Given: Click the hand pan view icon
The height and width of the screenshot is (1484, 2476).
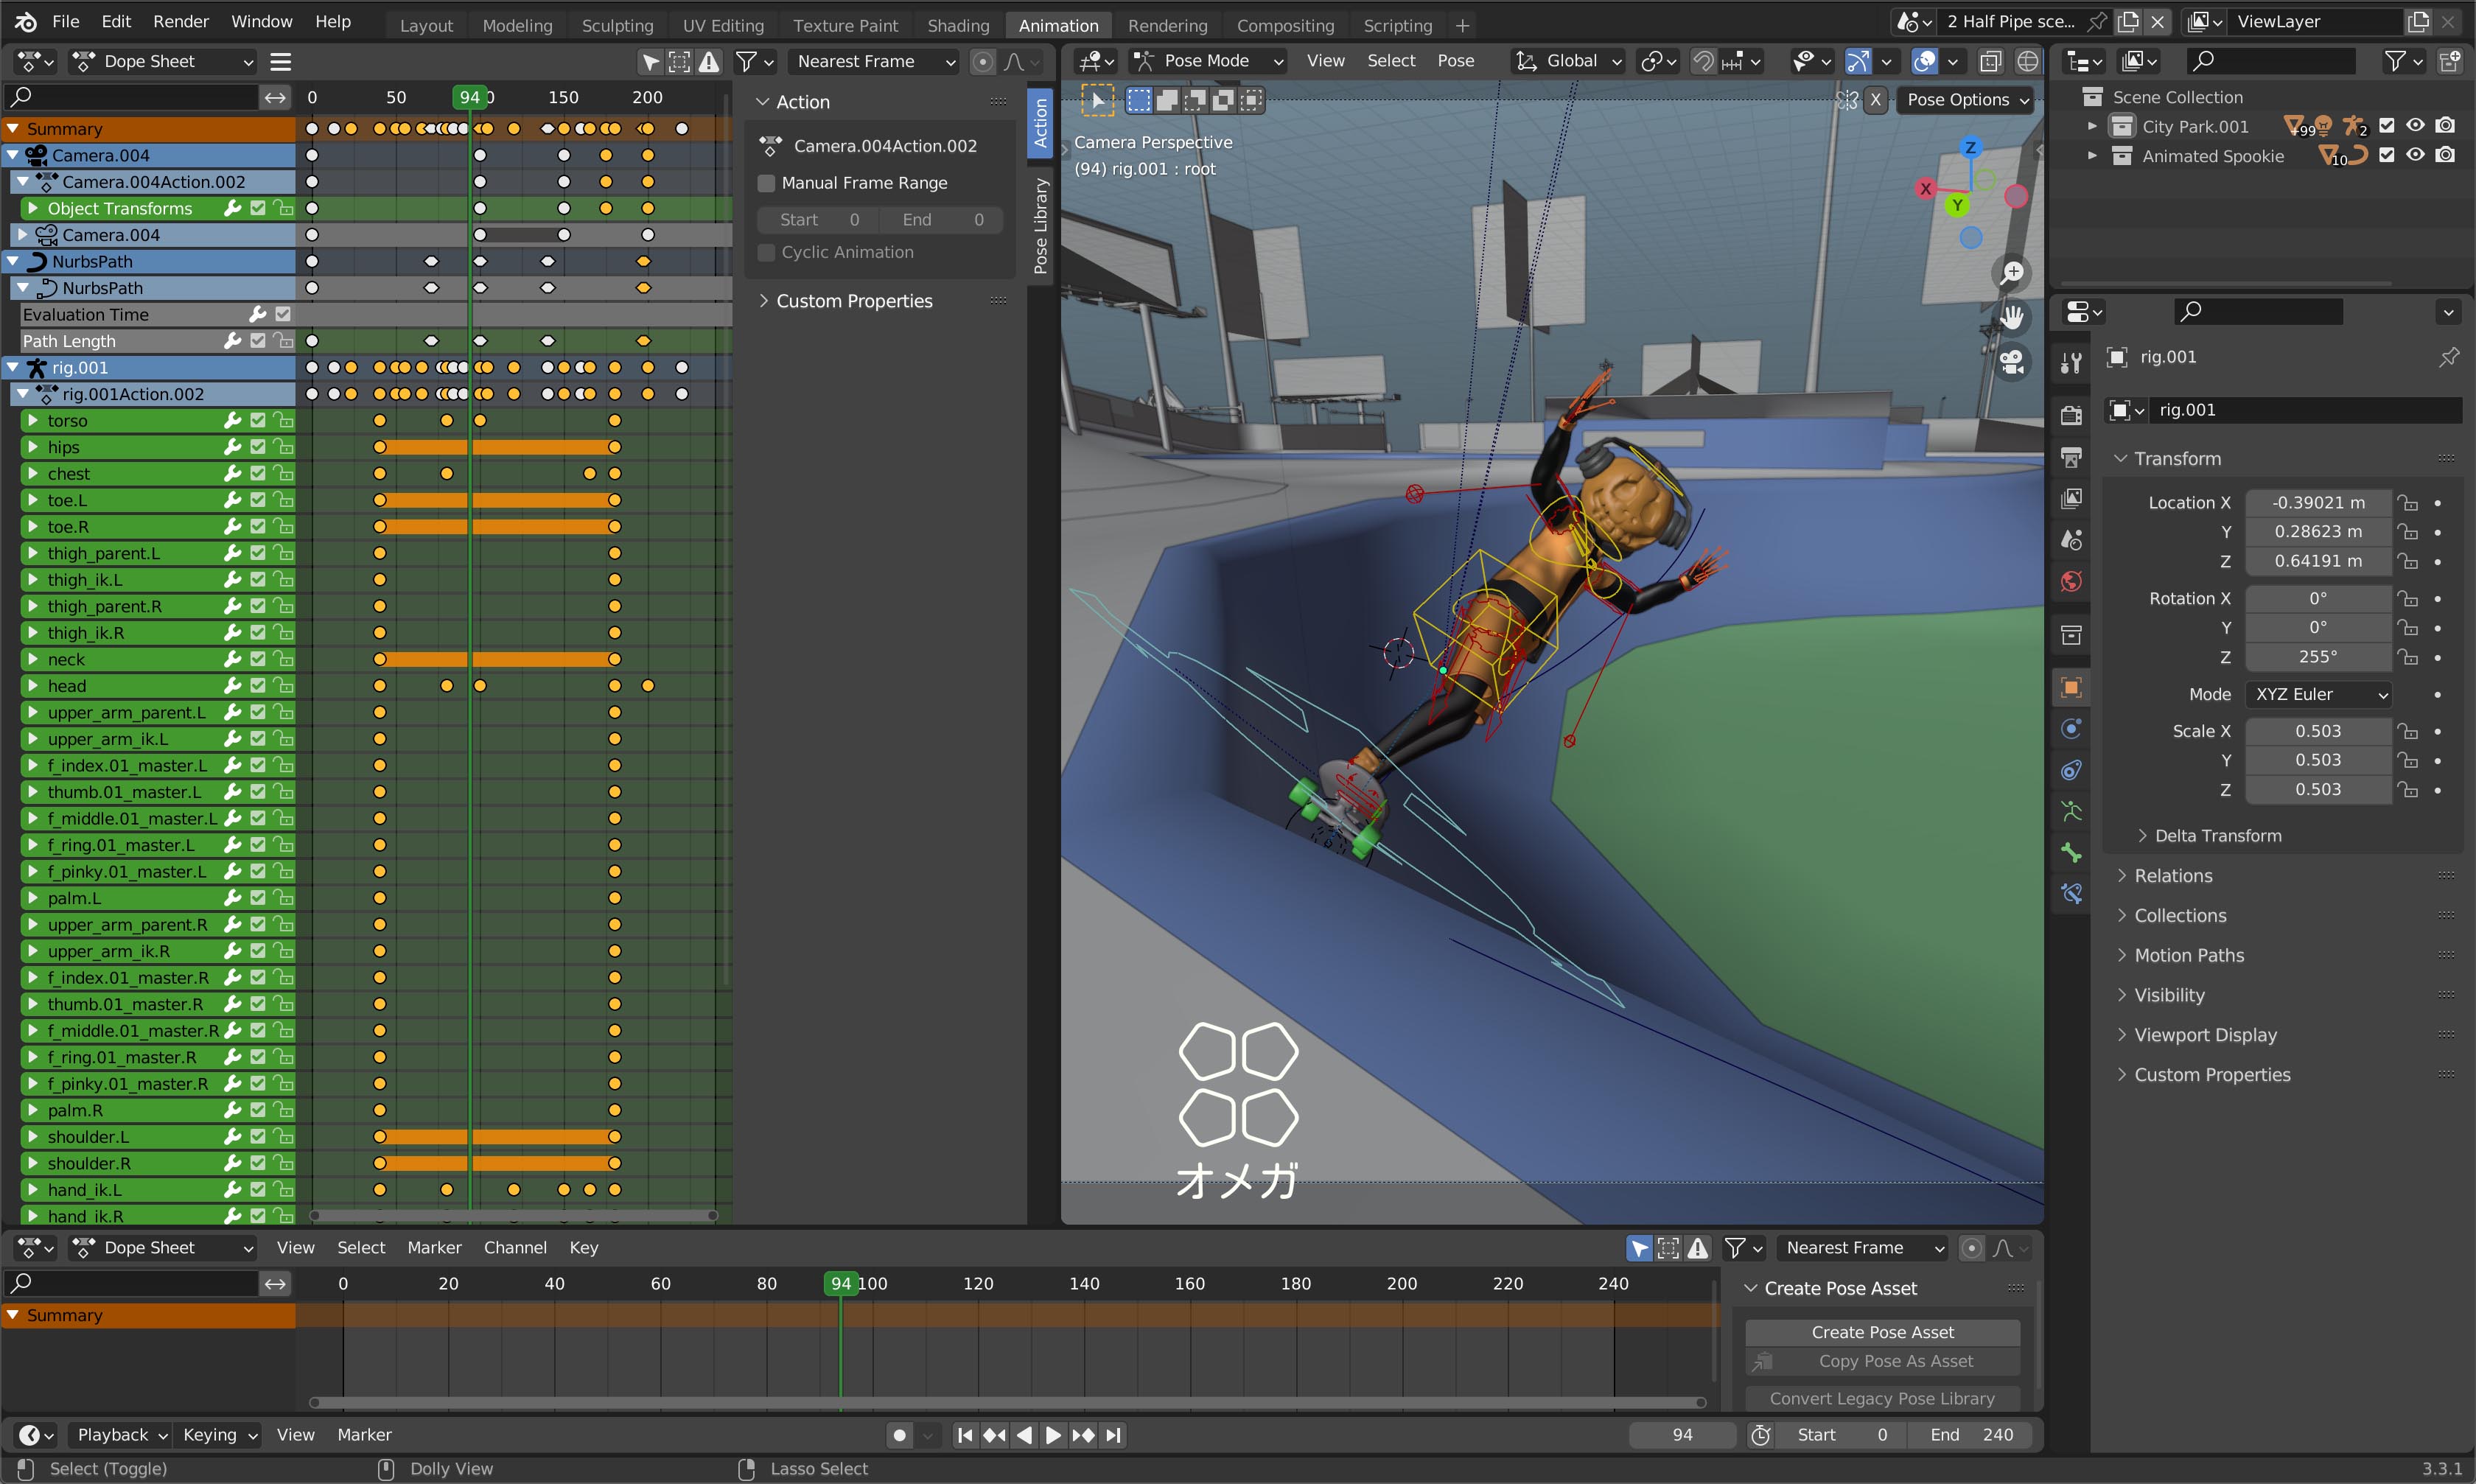Looking at the screenshot, I should 2012,318.
